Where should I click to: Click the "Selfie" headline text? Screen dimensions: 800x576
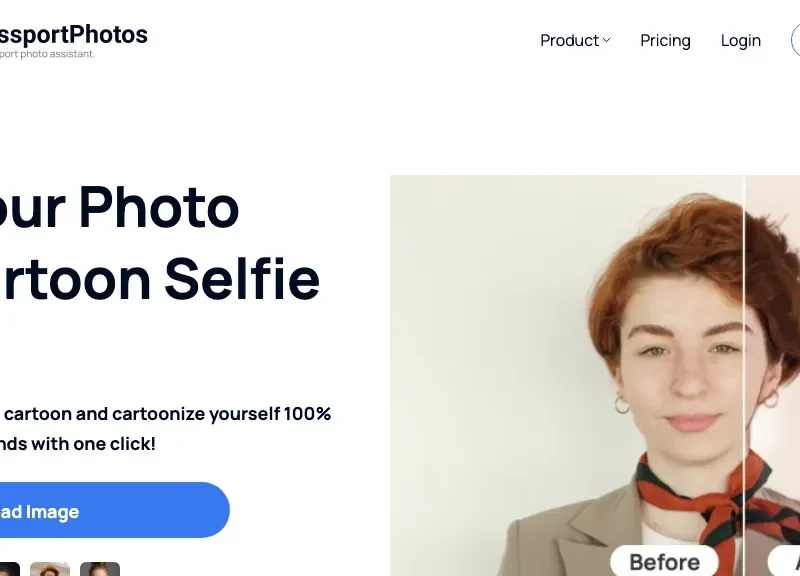tap(242, 279)
